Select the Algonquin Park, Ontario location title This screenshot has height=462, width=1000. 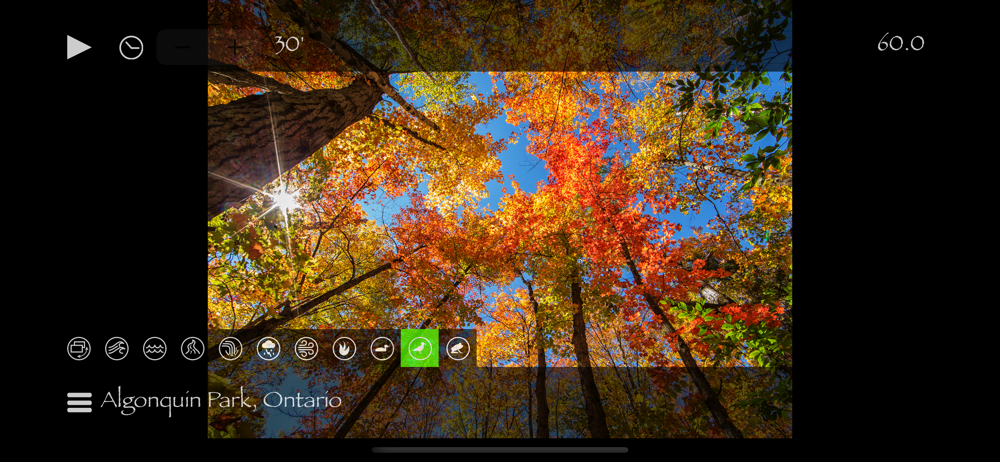[x=221, y=401]
